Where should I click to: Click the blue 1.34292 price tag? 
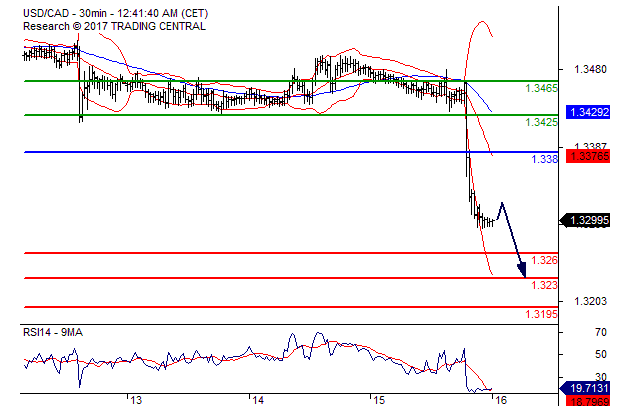(x=588, y=112)
